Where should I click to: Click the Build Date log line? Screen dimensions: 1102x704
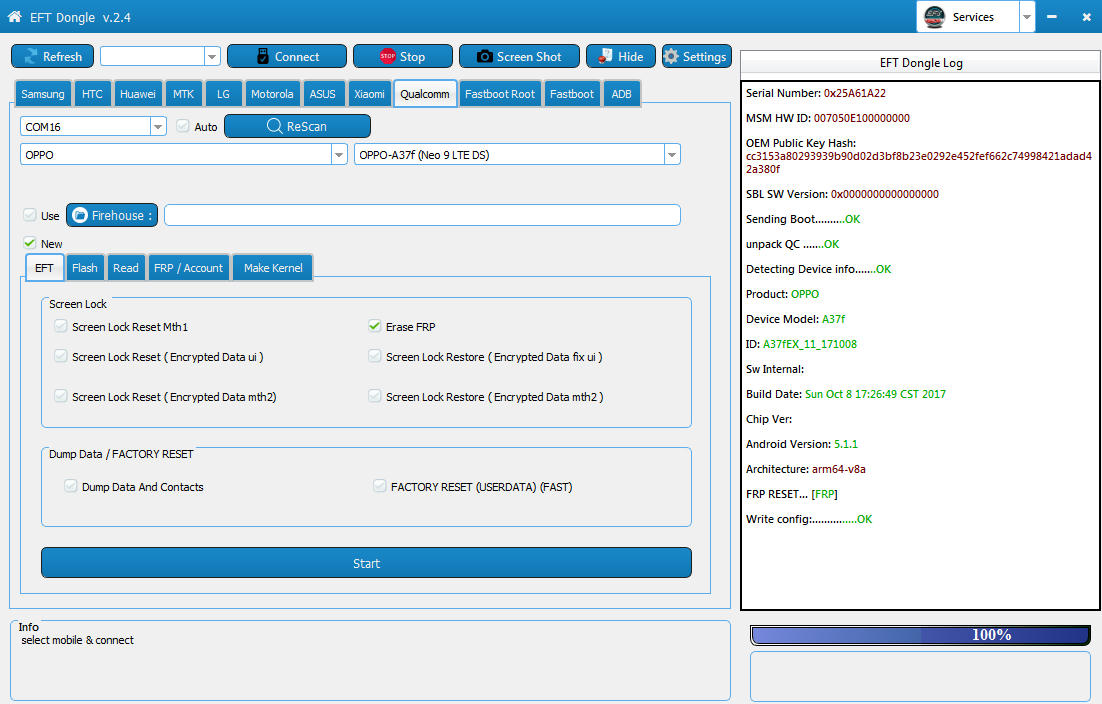pos(845,394)
